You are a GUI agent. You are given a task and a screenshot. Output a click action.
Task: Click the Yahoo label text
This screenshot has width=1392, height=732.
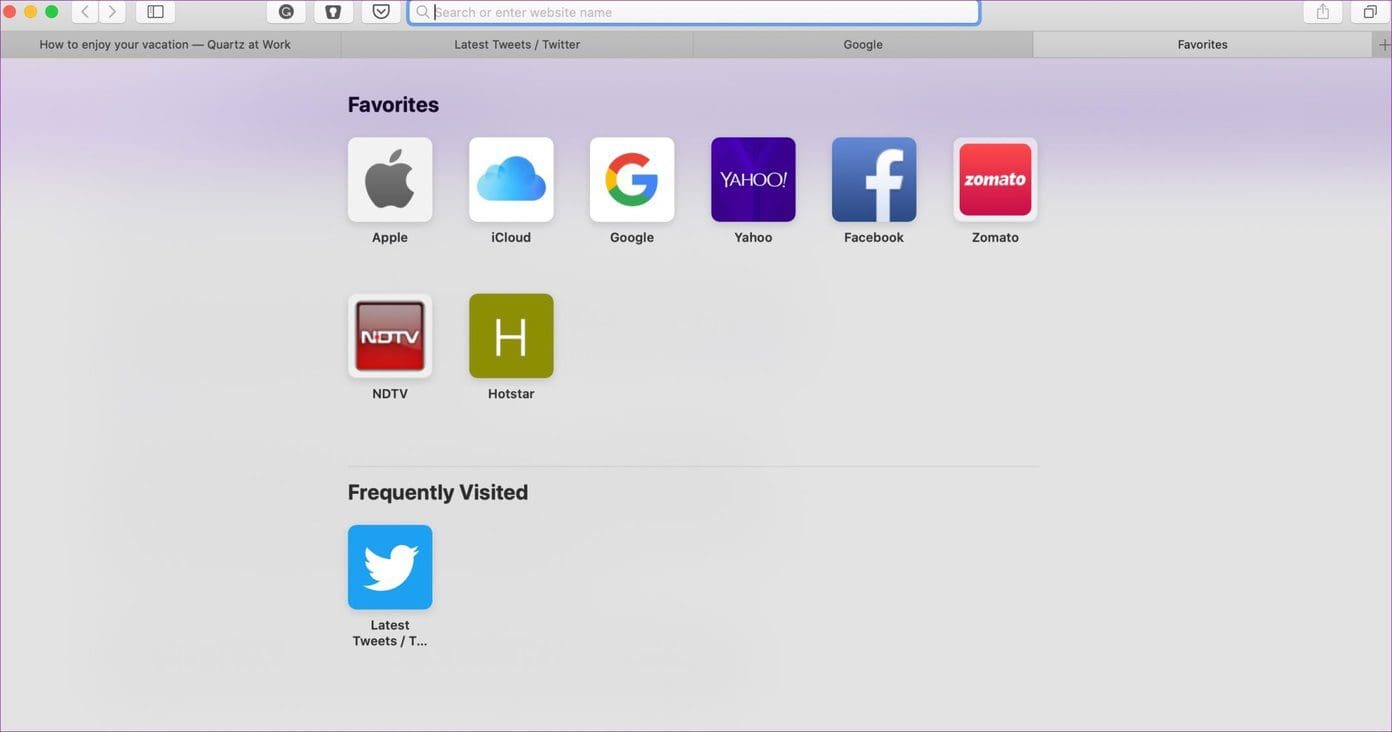coord(753,238)
